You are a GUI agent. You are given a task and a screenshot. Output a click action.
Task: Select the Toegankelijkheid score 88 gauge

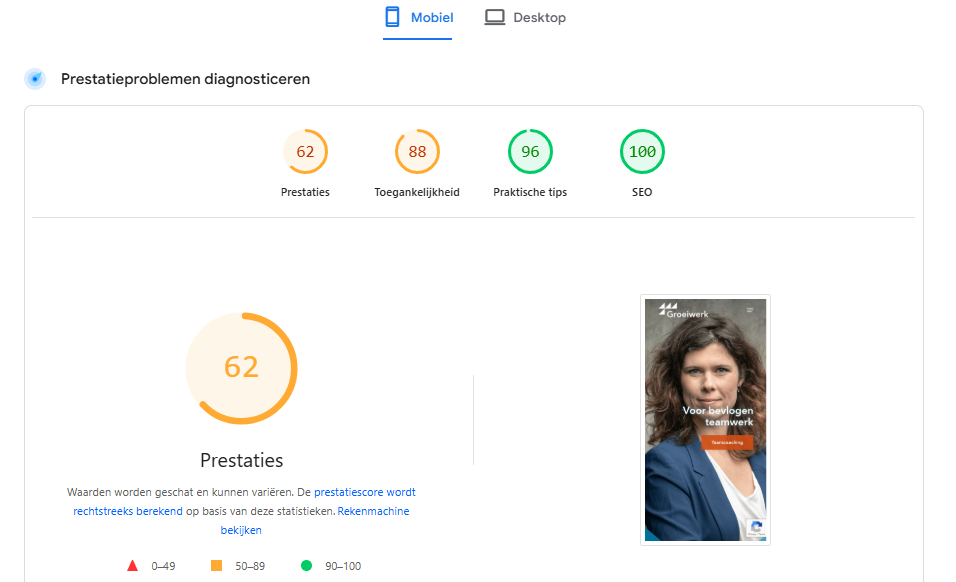(x=417, y=153)
